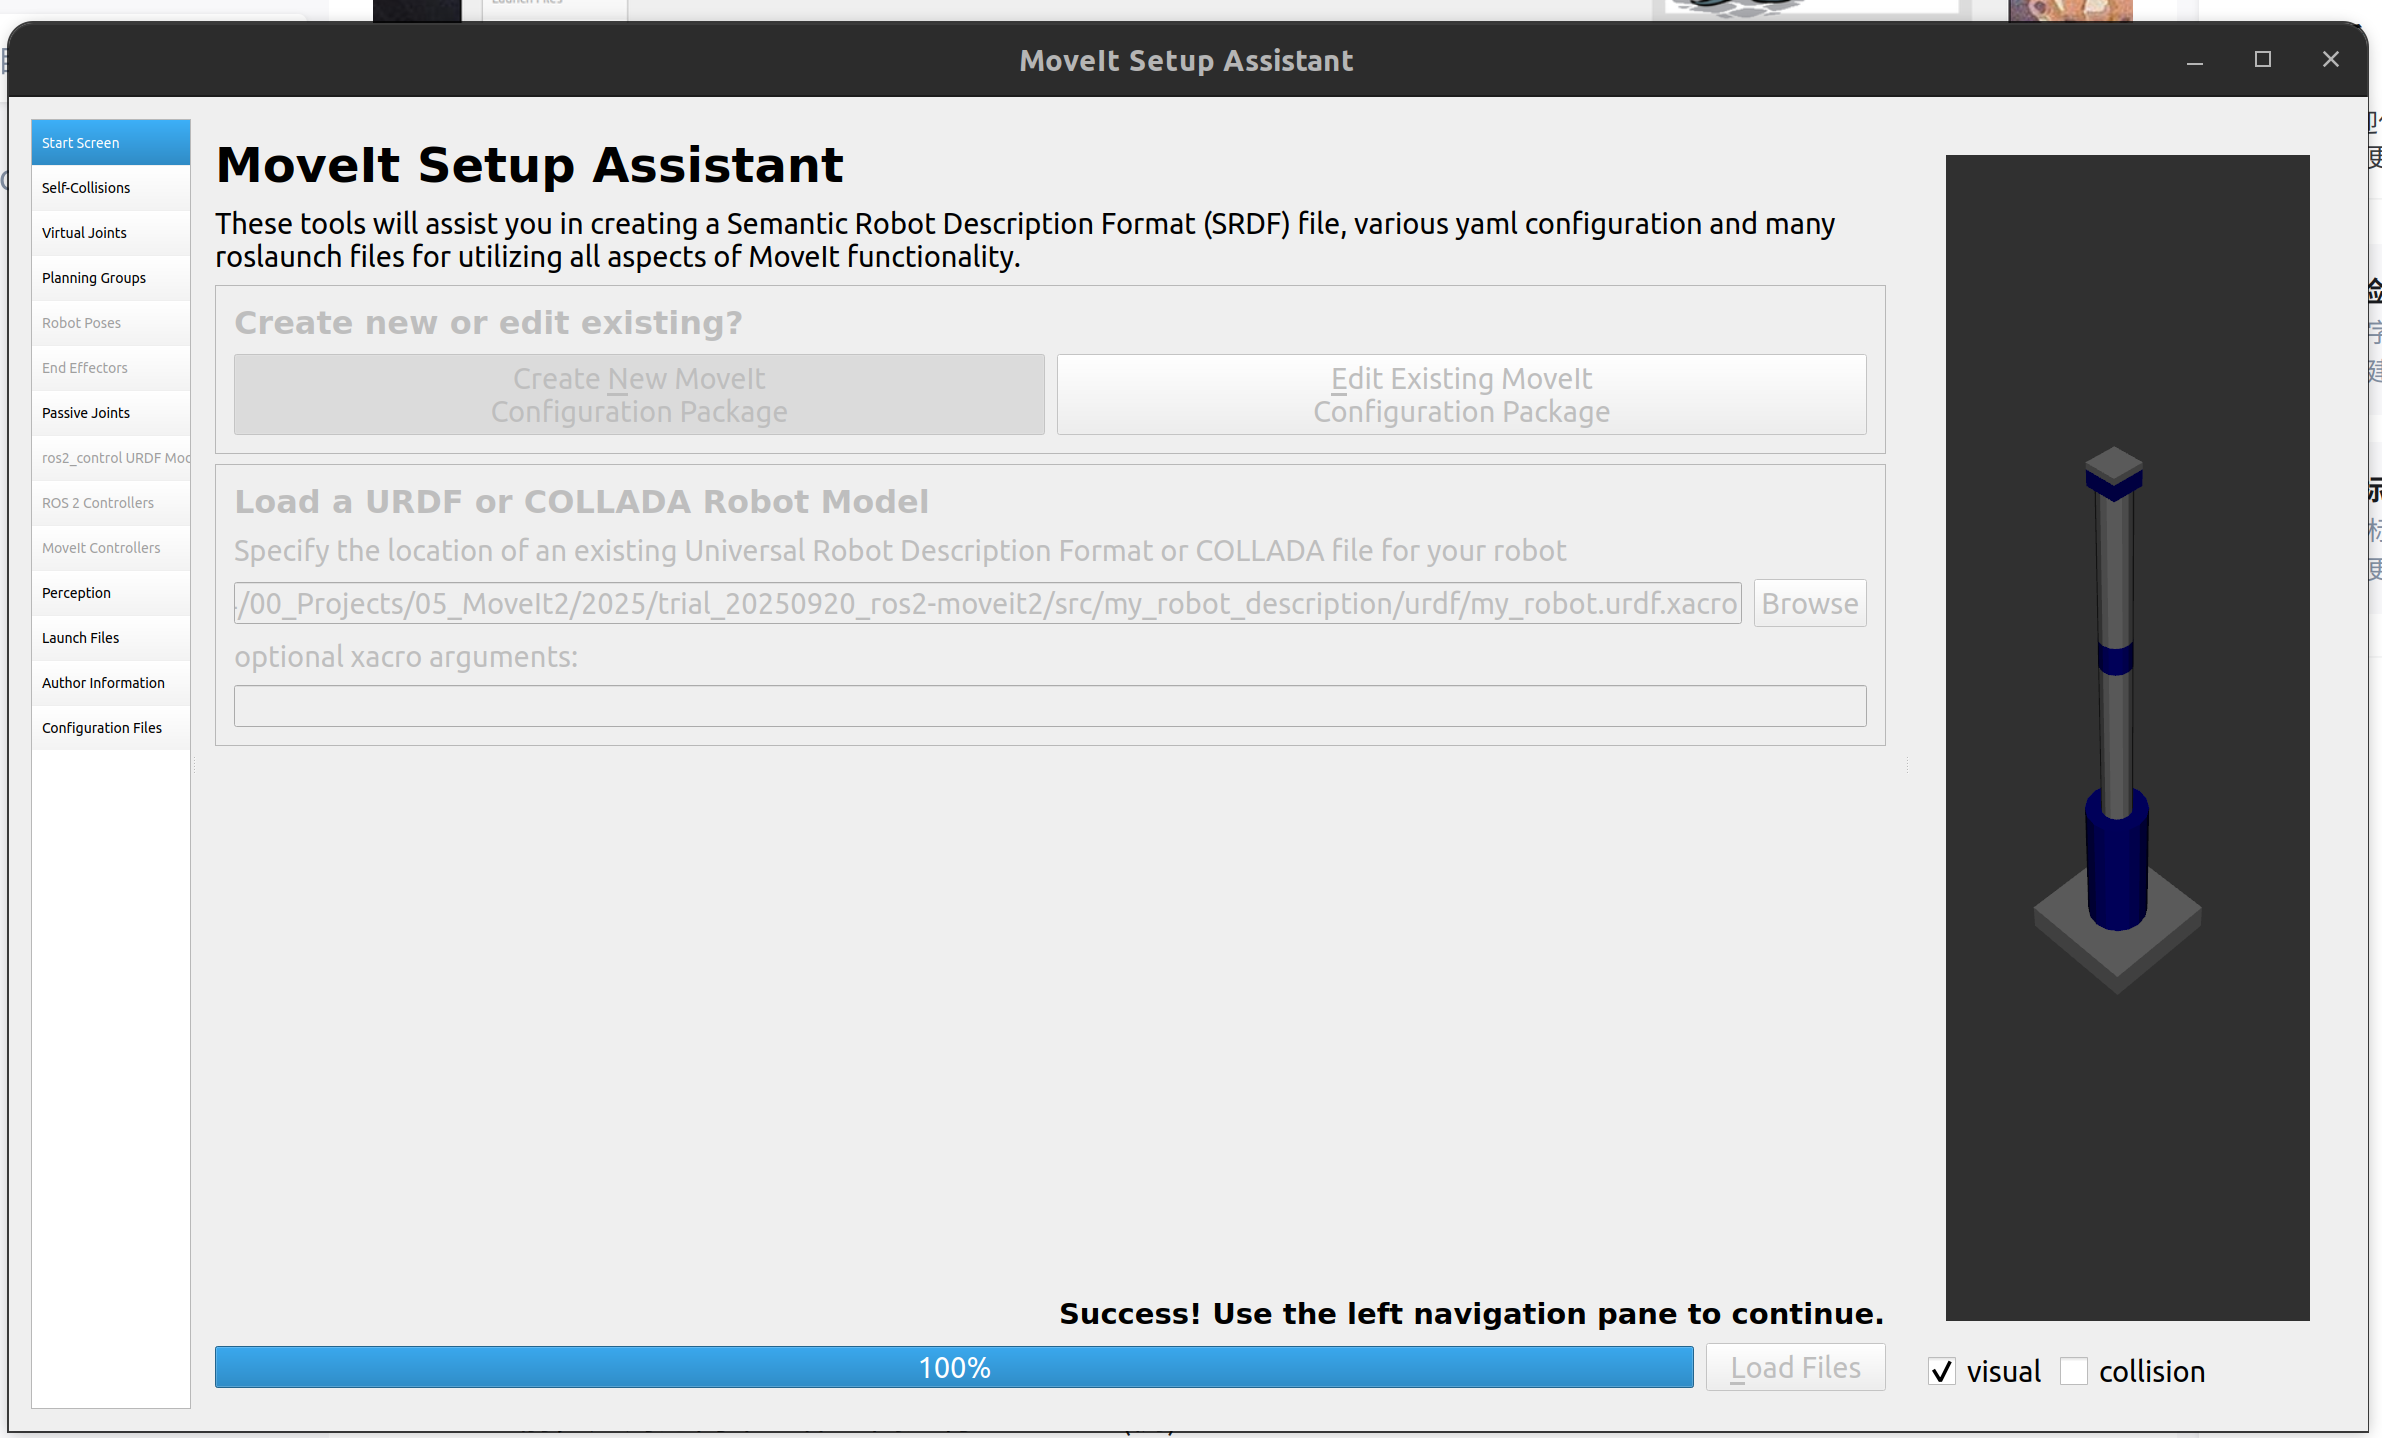Open the Passive Joints section
The image size is (2382, 1438).
tap(86, 413)
